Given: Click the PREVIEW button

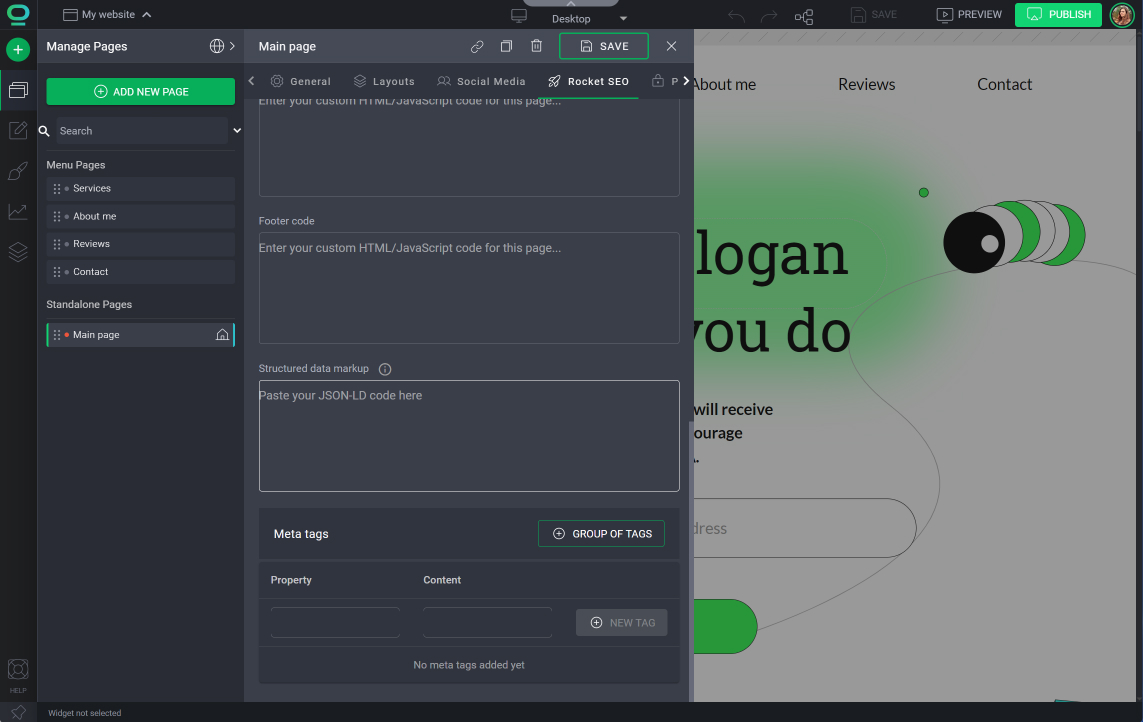Looking at the screenshot, I should (x=969, y=15).
